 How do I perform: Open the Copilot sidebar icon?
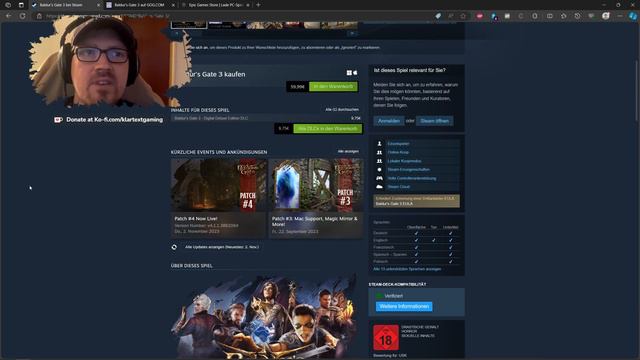(633, 16)
